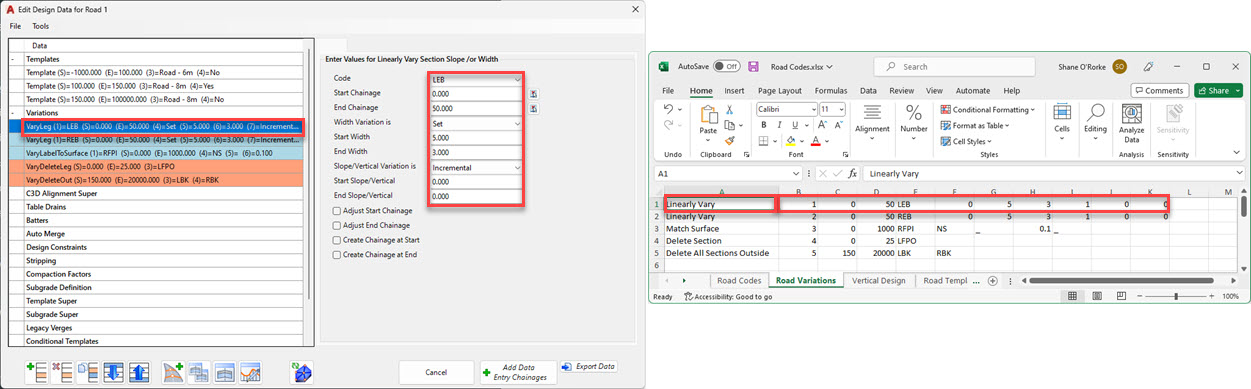
Task: Click the Excel zoom slider handle
Action: 1175,297
